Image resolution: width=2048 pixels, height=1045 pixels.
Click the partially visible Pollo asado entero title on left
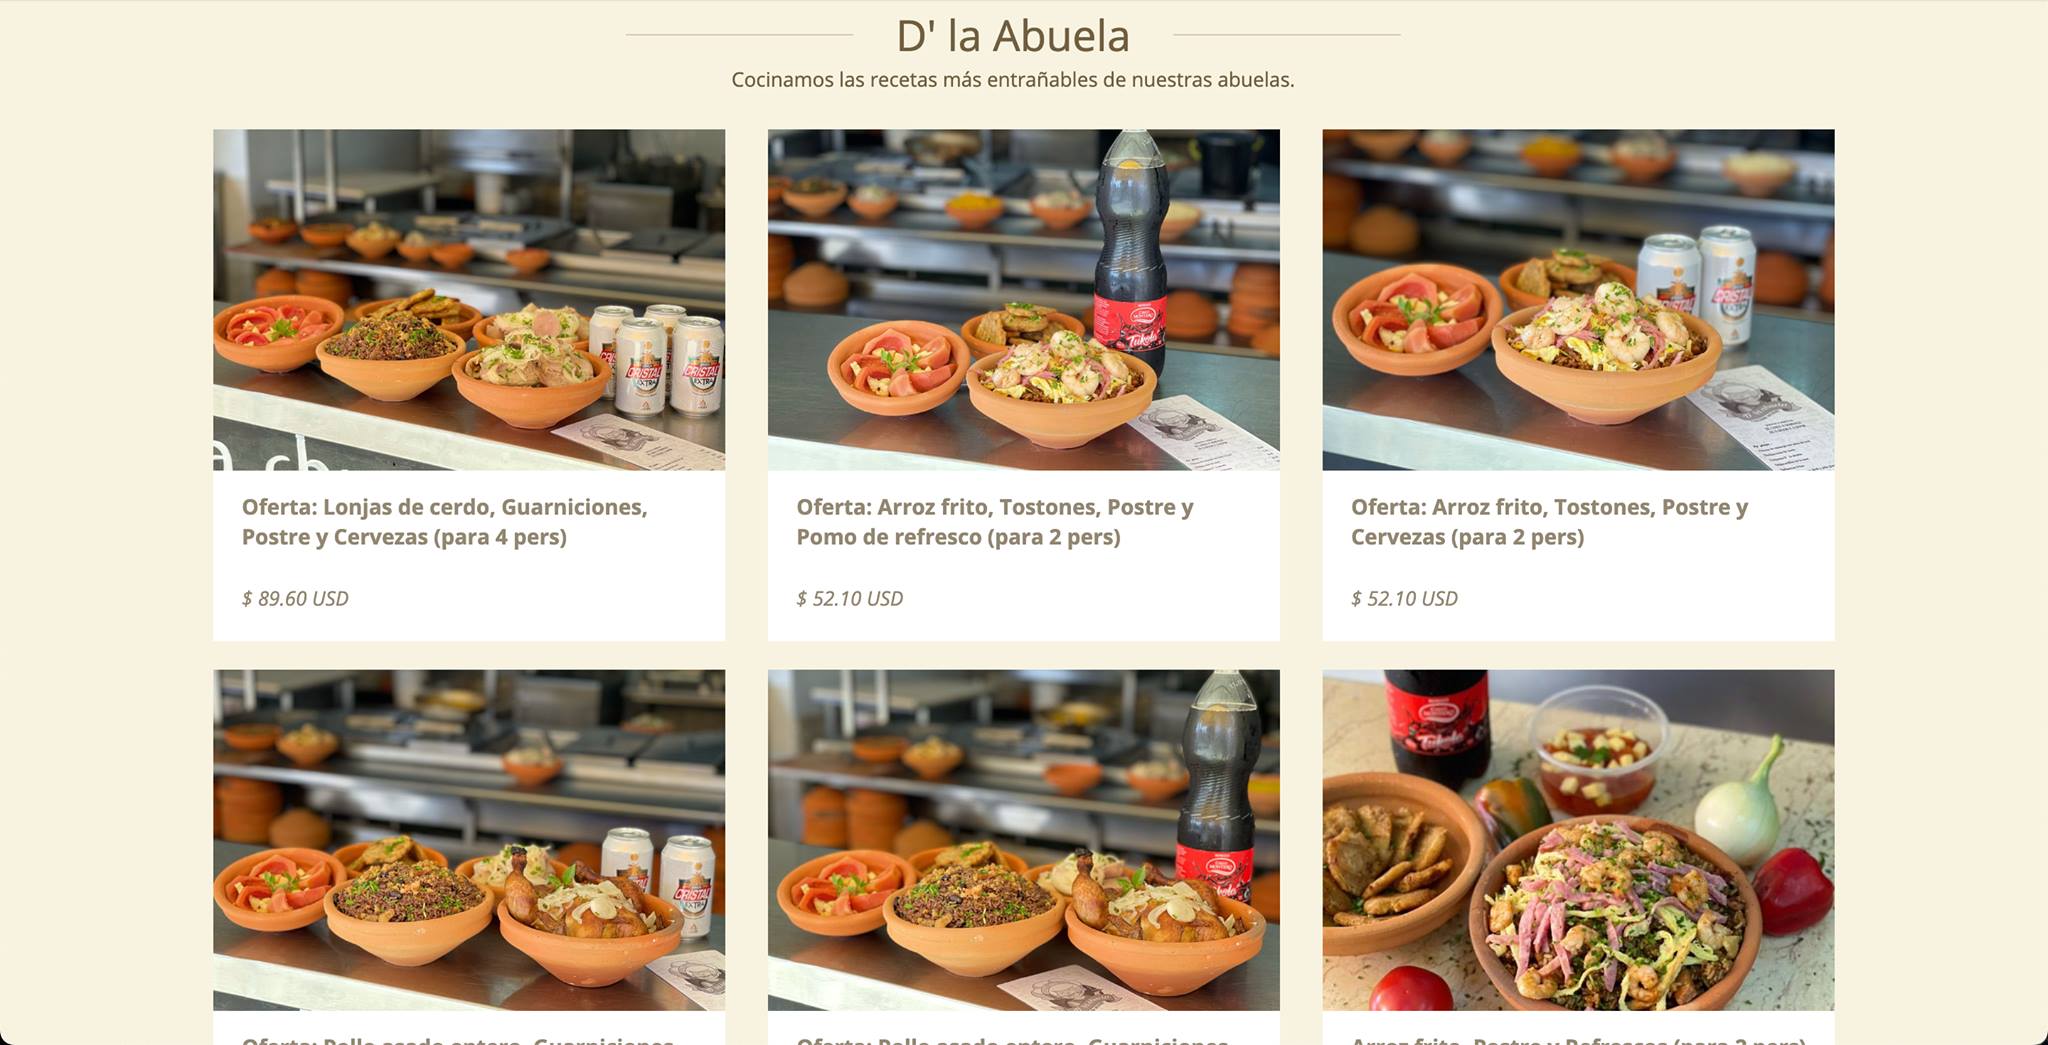coord(458,1039)
